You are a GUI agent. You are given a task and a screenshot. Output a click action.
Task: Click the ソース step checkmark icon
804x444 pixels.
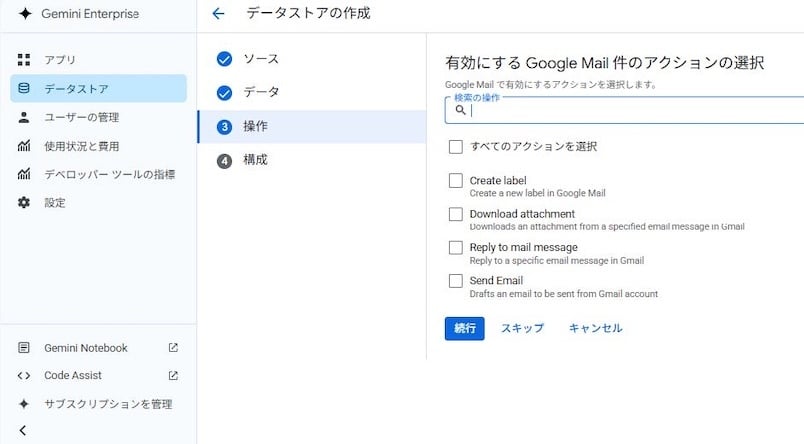(x=224, y=59)
